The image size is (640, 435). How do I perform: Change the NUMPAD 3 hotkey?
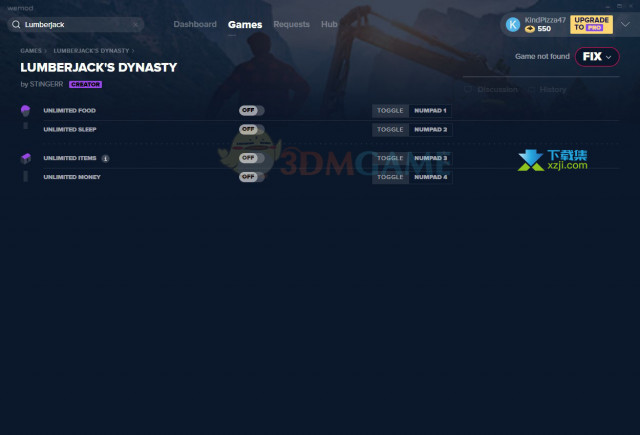[x=430, y=158]
